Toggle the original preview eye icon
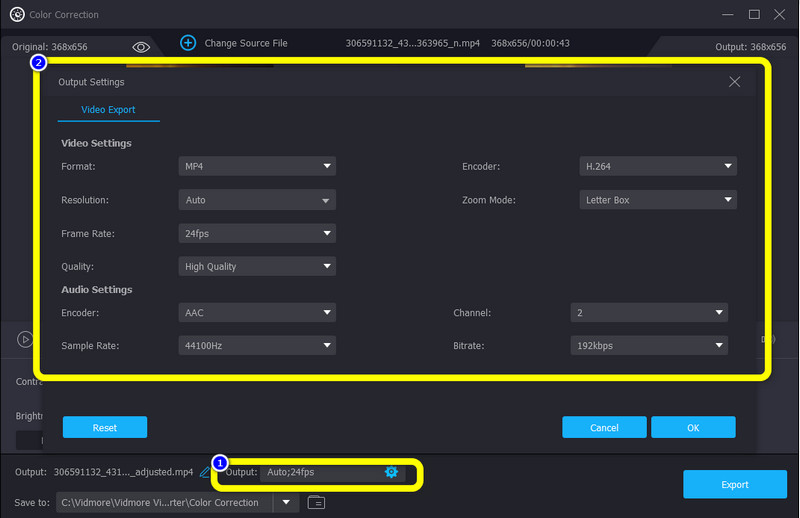The height and width of the screenshot is (518, 800). (x=141, y=47)
